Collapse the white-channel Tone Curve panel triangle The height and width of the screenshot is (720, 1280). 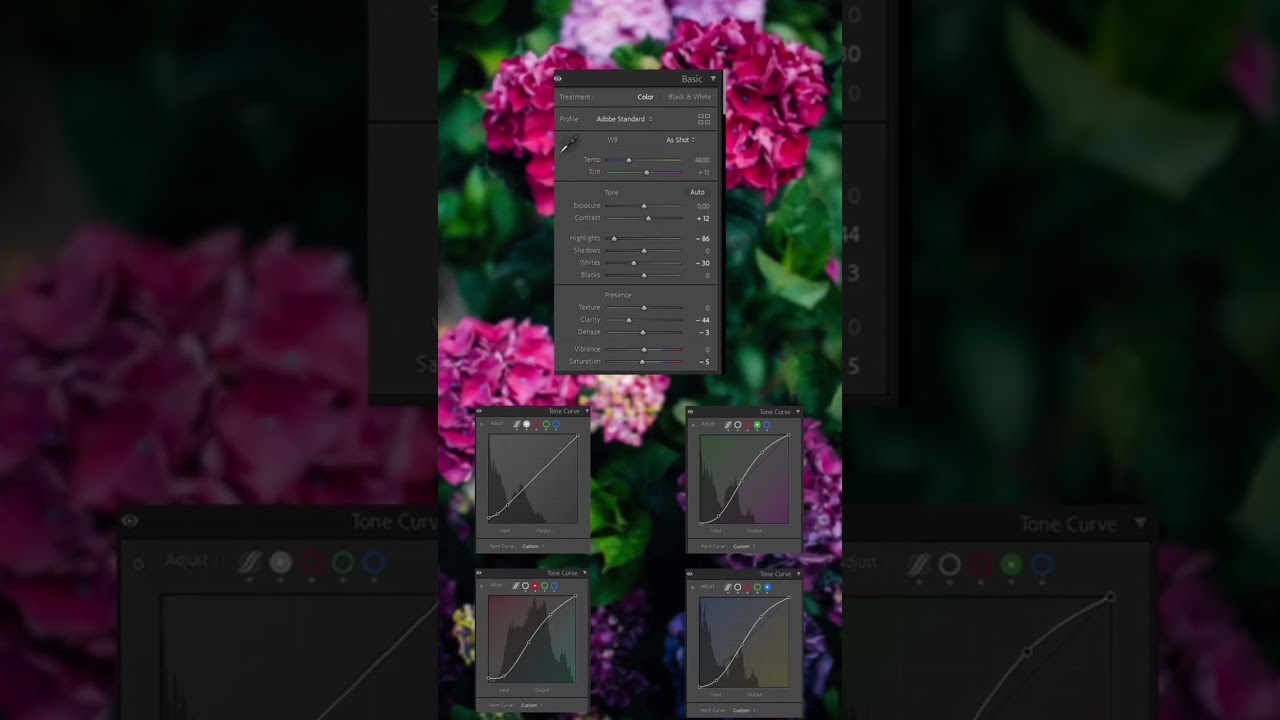(x=587, y=411)
